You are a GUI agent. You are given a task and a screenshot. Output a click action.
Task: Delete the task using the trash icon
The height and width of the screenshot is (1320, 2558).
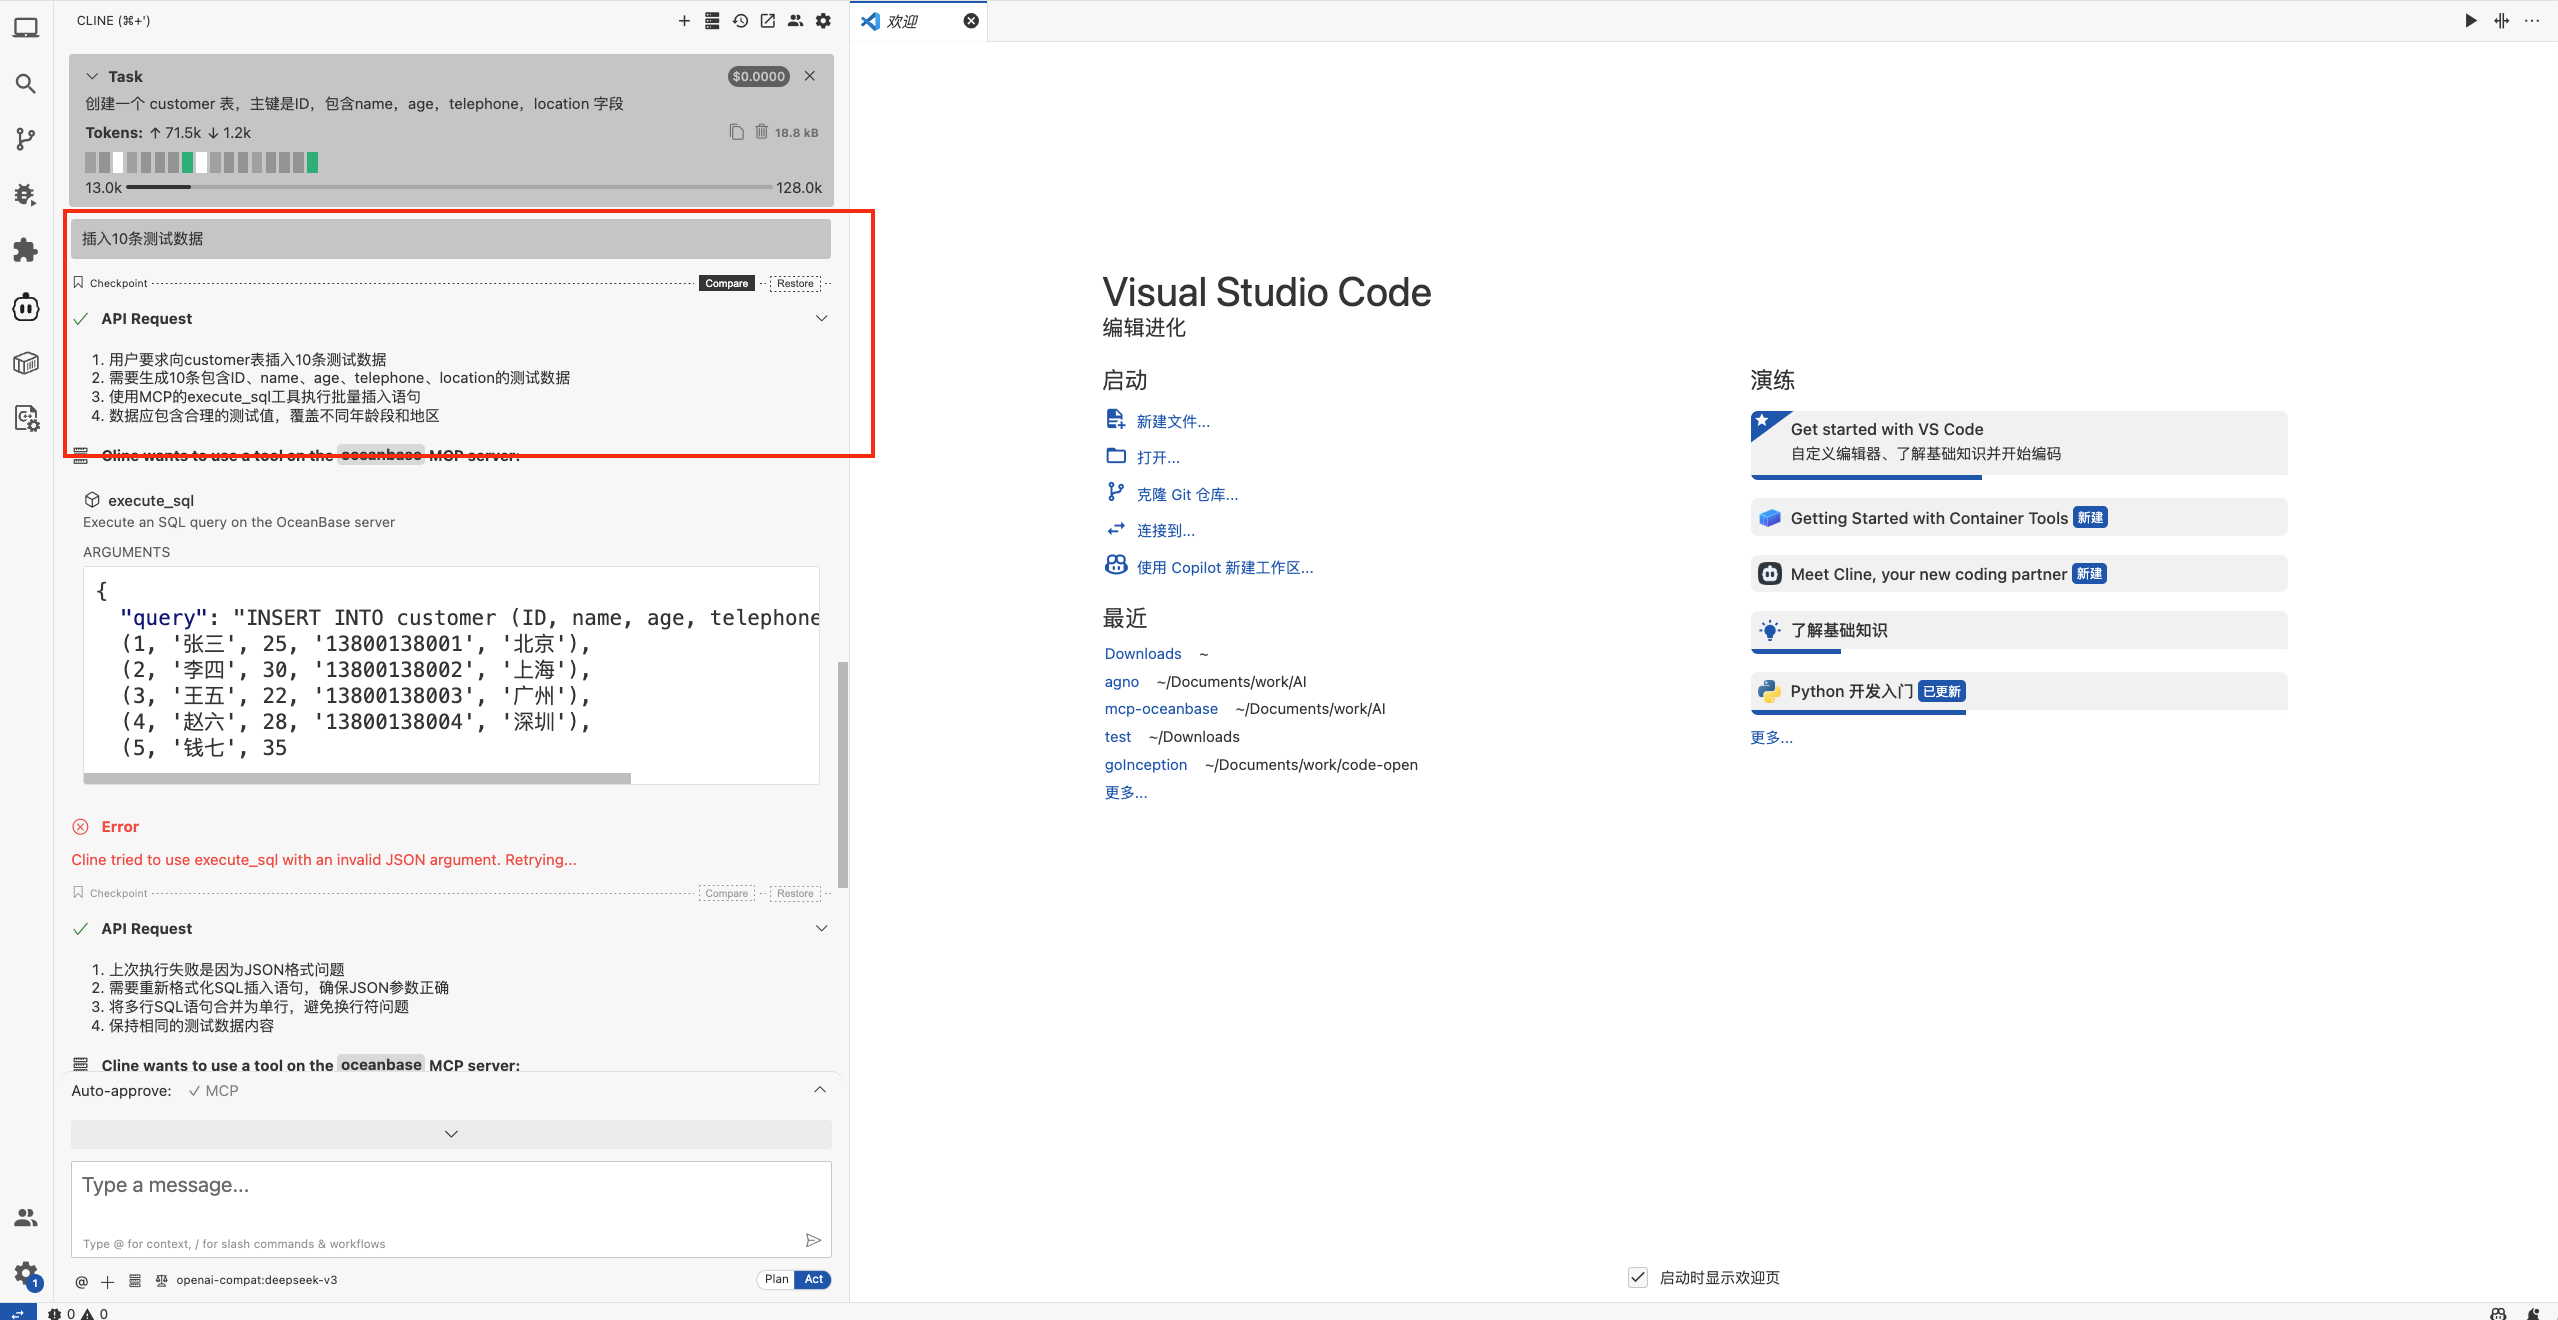(x=761, y=132)
